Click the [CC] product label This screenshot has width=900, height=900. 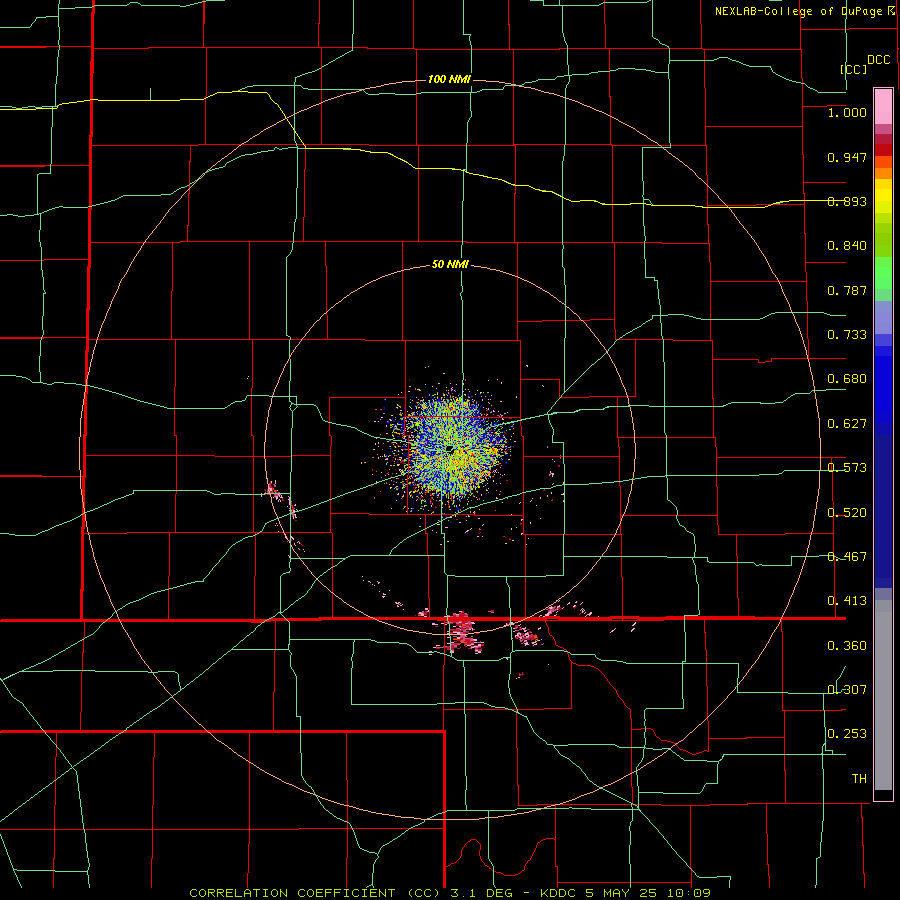point(854,69)
